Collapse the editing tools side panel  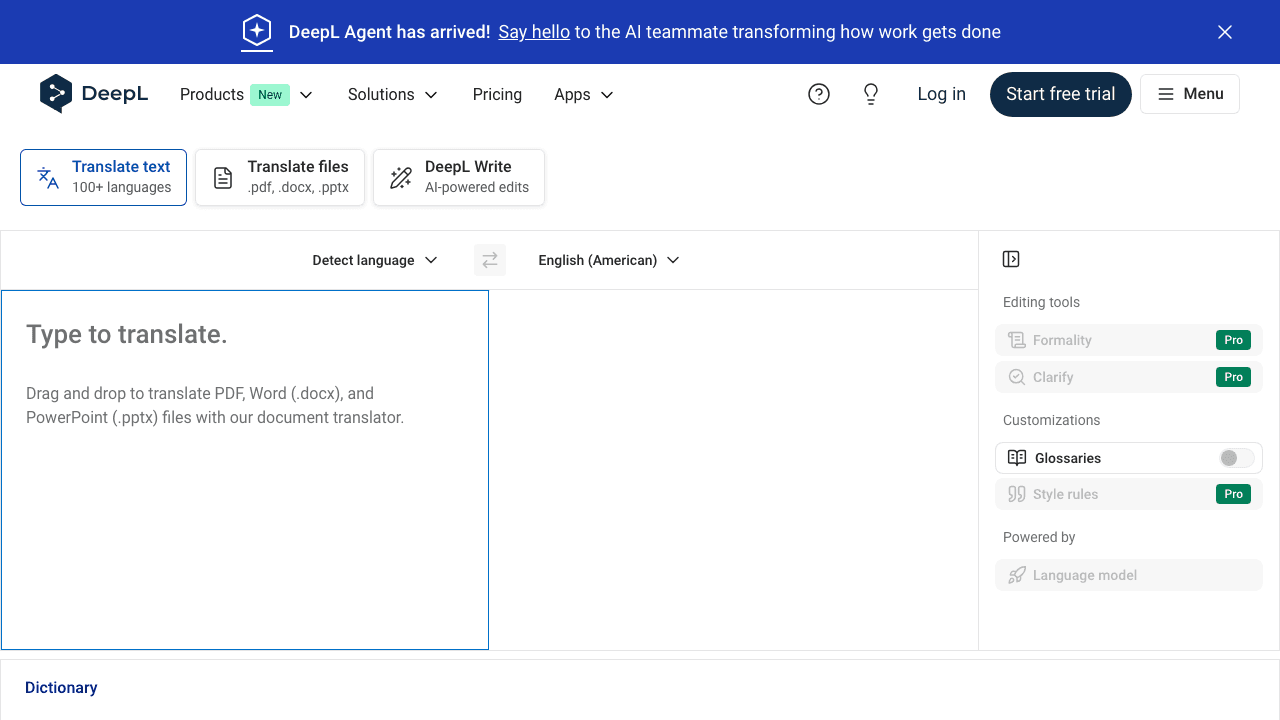click(1011, 258)
